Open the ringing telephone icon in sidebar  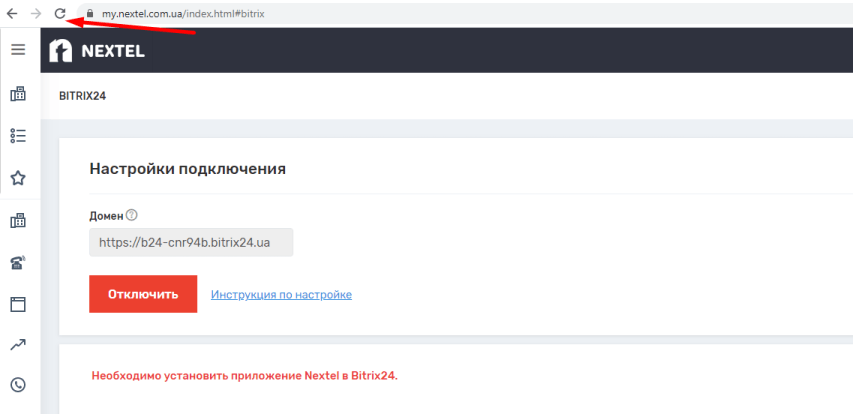[x=18, y=263]
